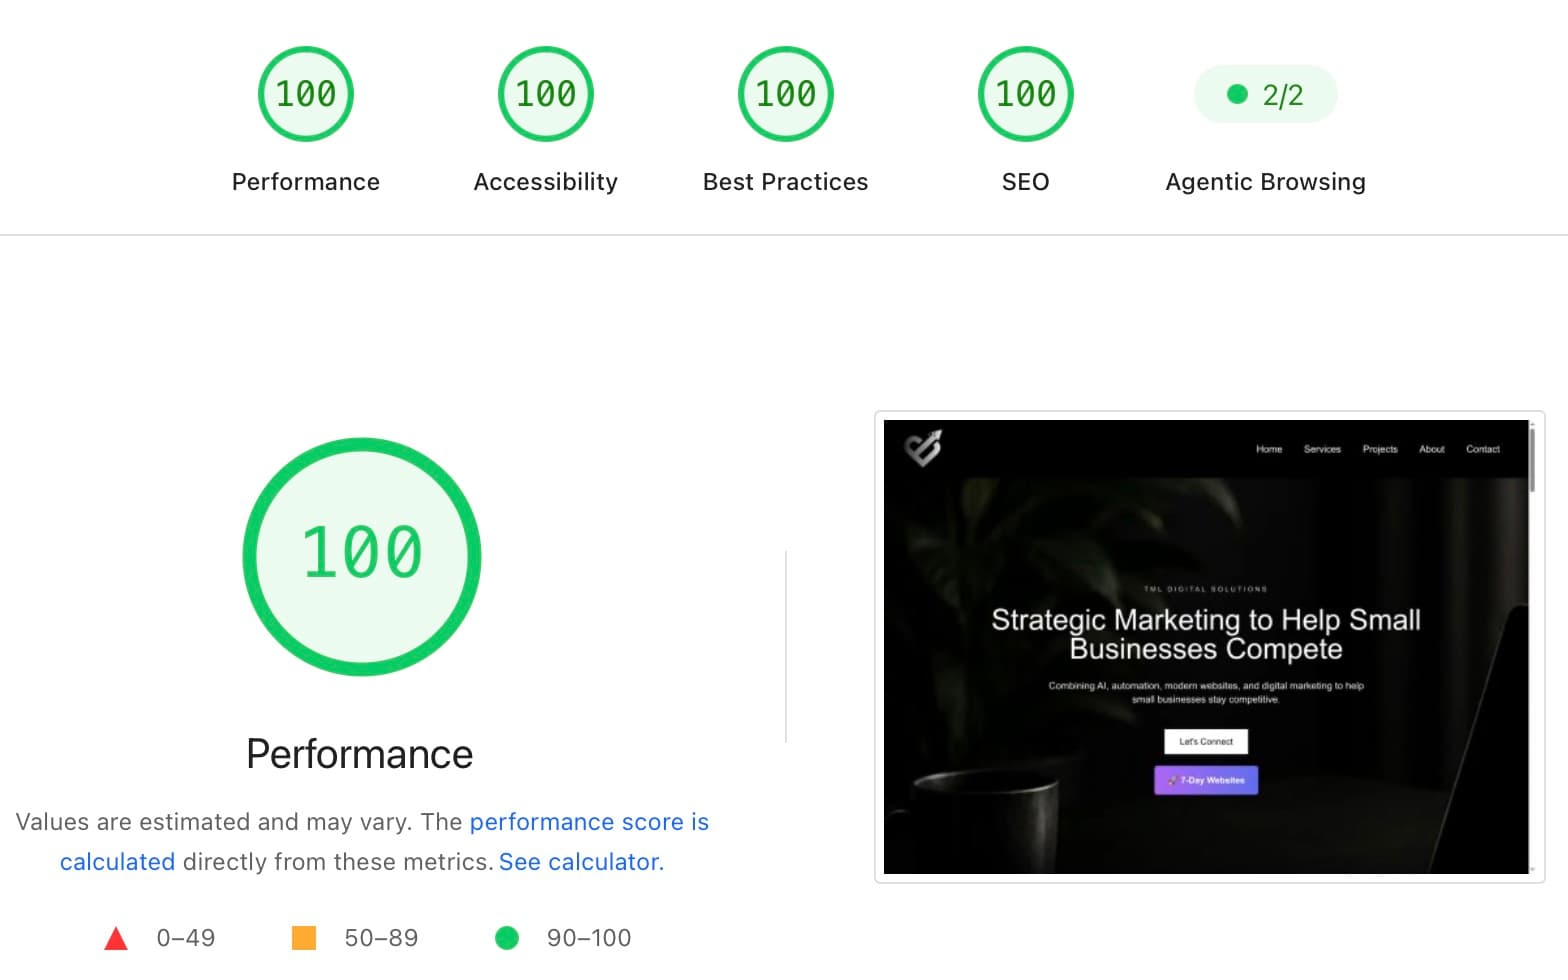Screen dimensions: 1568x980
Task: Click the large 'Performance' heading text
Action: pyautogui.click(x=360, y=754)
